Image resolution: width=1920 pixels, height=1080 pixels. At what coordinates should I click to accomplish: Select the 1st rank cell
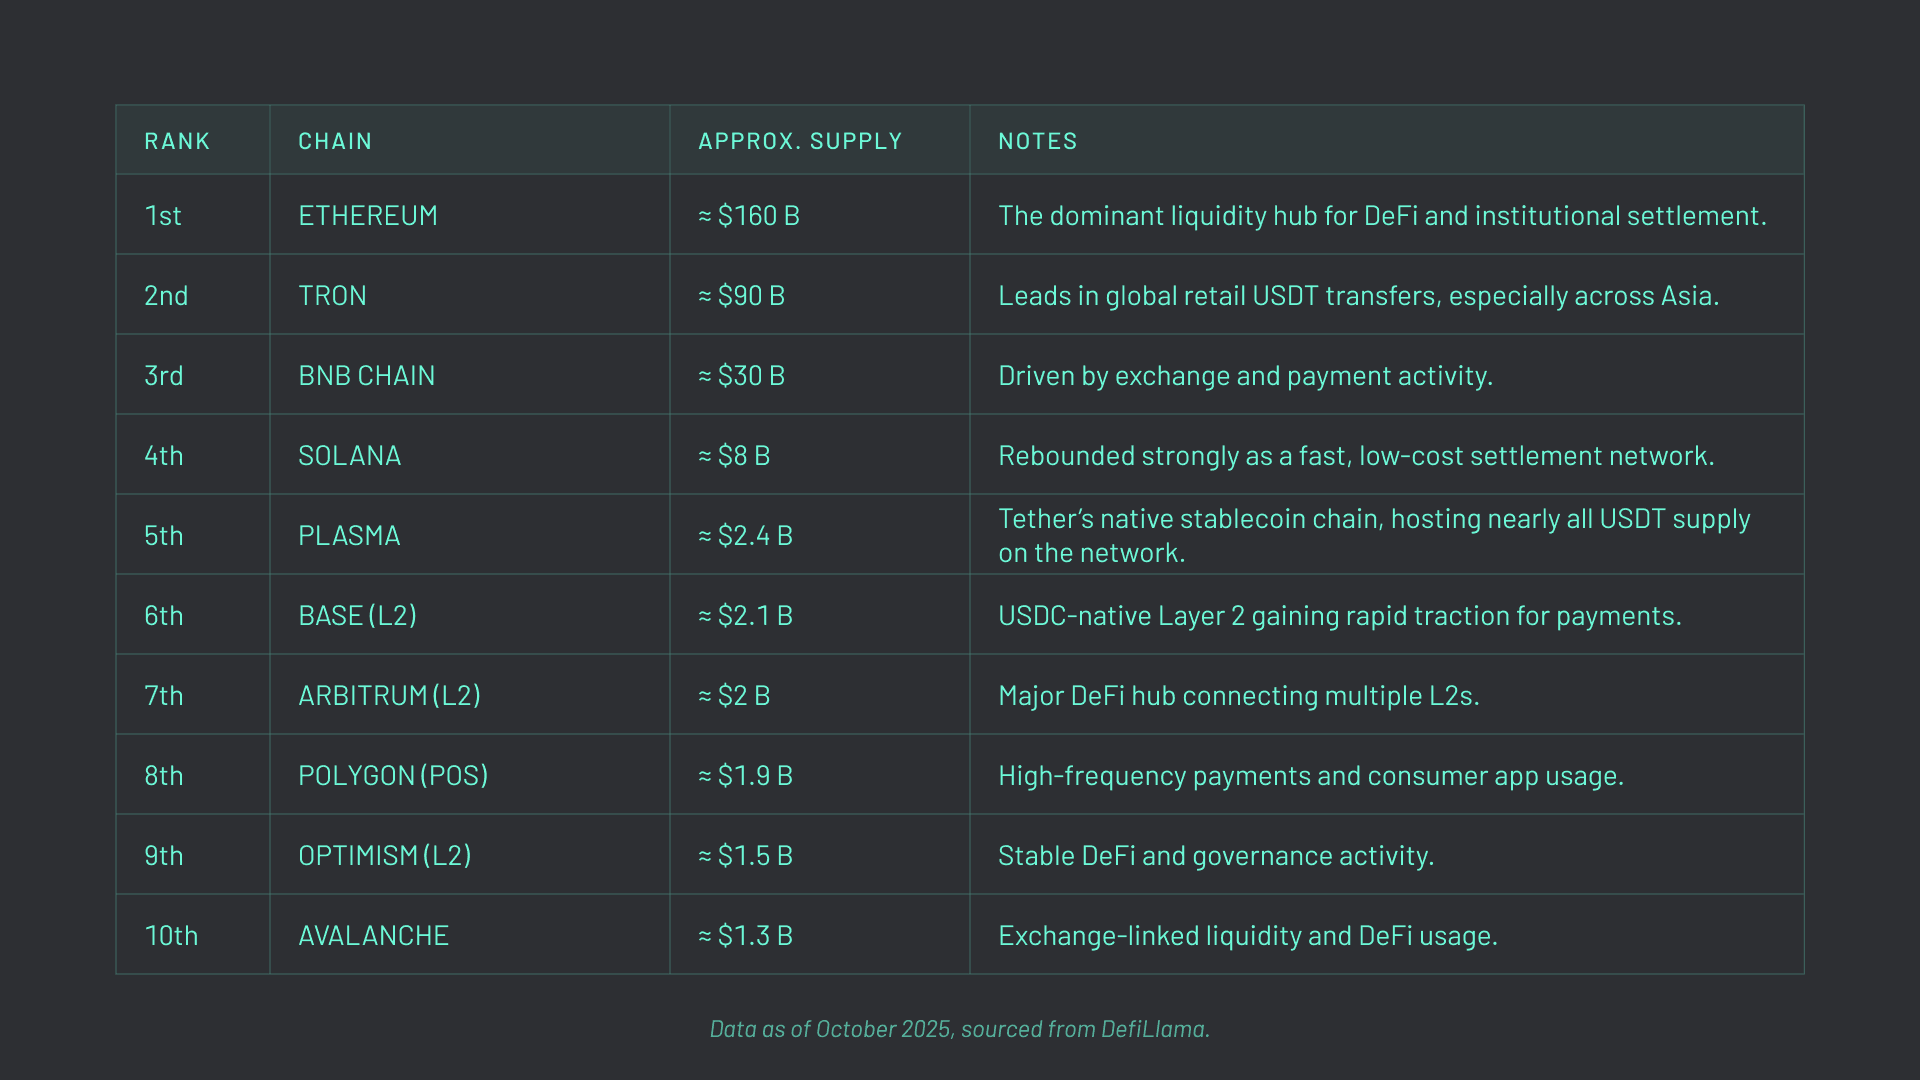[x=163, y=215]
